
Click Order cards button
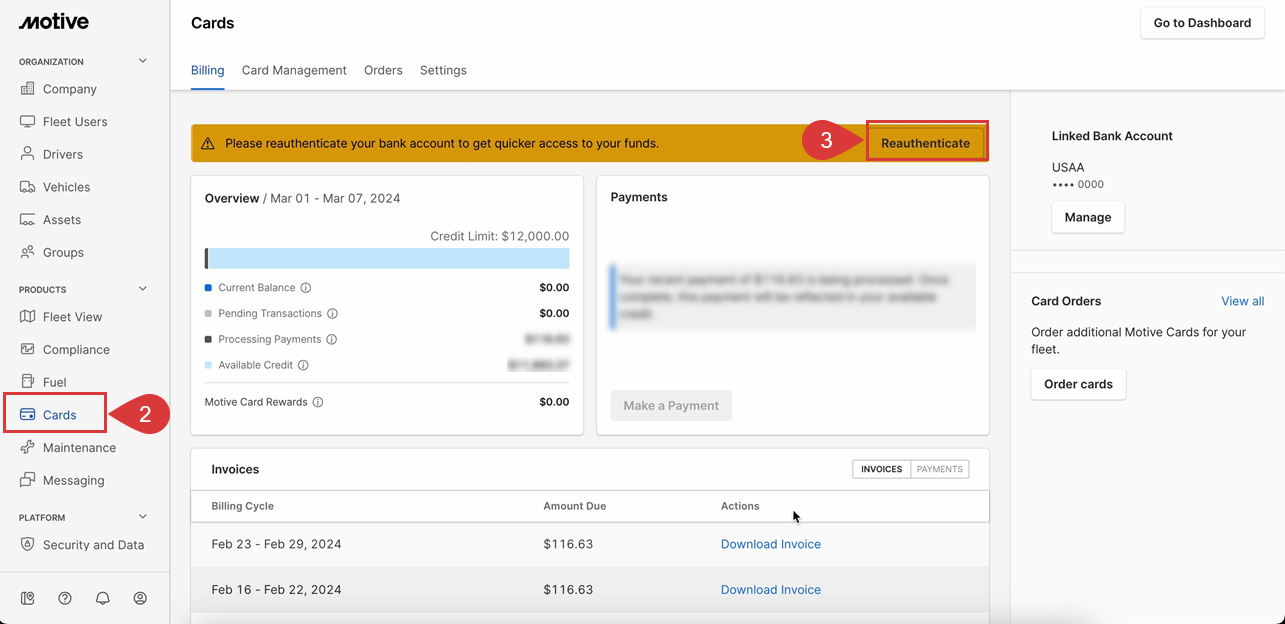click(1078, 384)
